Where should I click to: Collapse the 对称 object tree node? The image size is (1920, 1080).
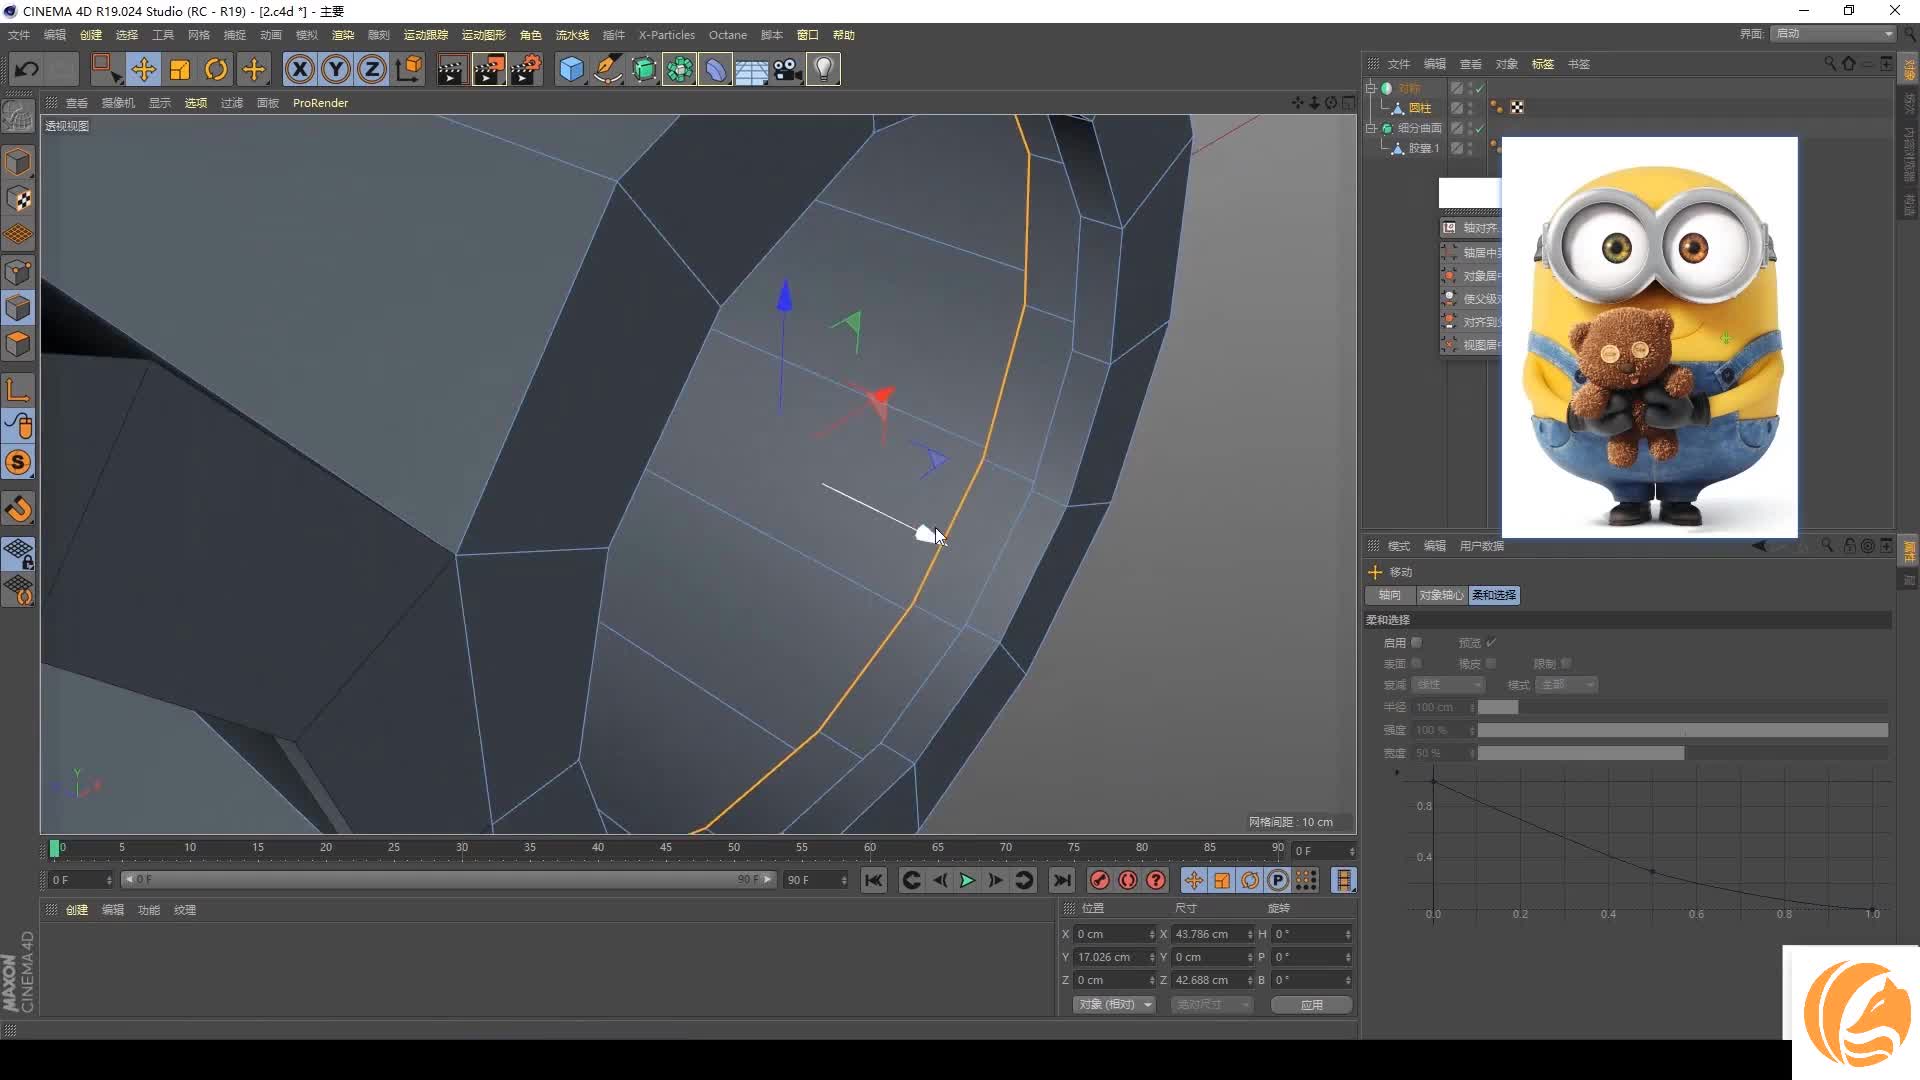1371,88
